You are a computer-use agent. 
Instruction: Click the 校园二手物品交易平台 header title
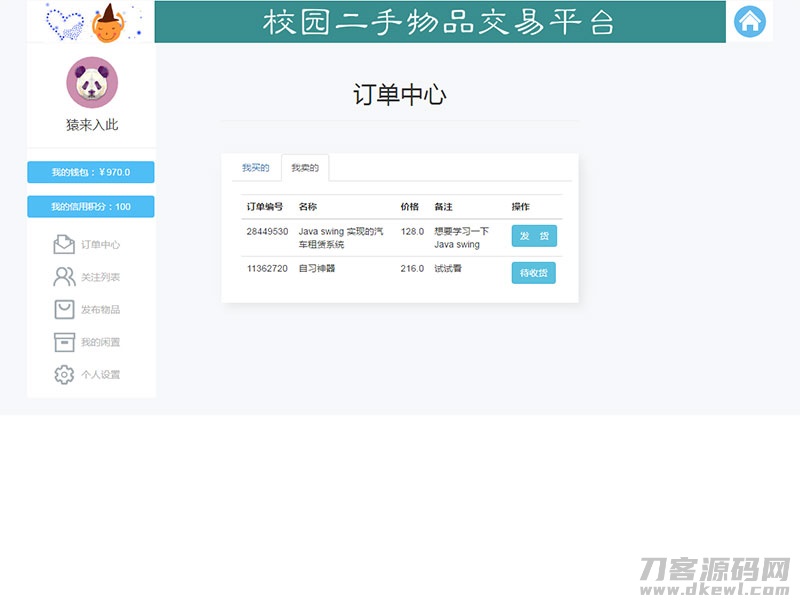(432, 22)
